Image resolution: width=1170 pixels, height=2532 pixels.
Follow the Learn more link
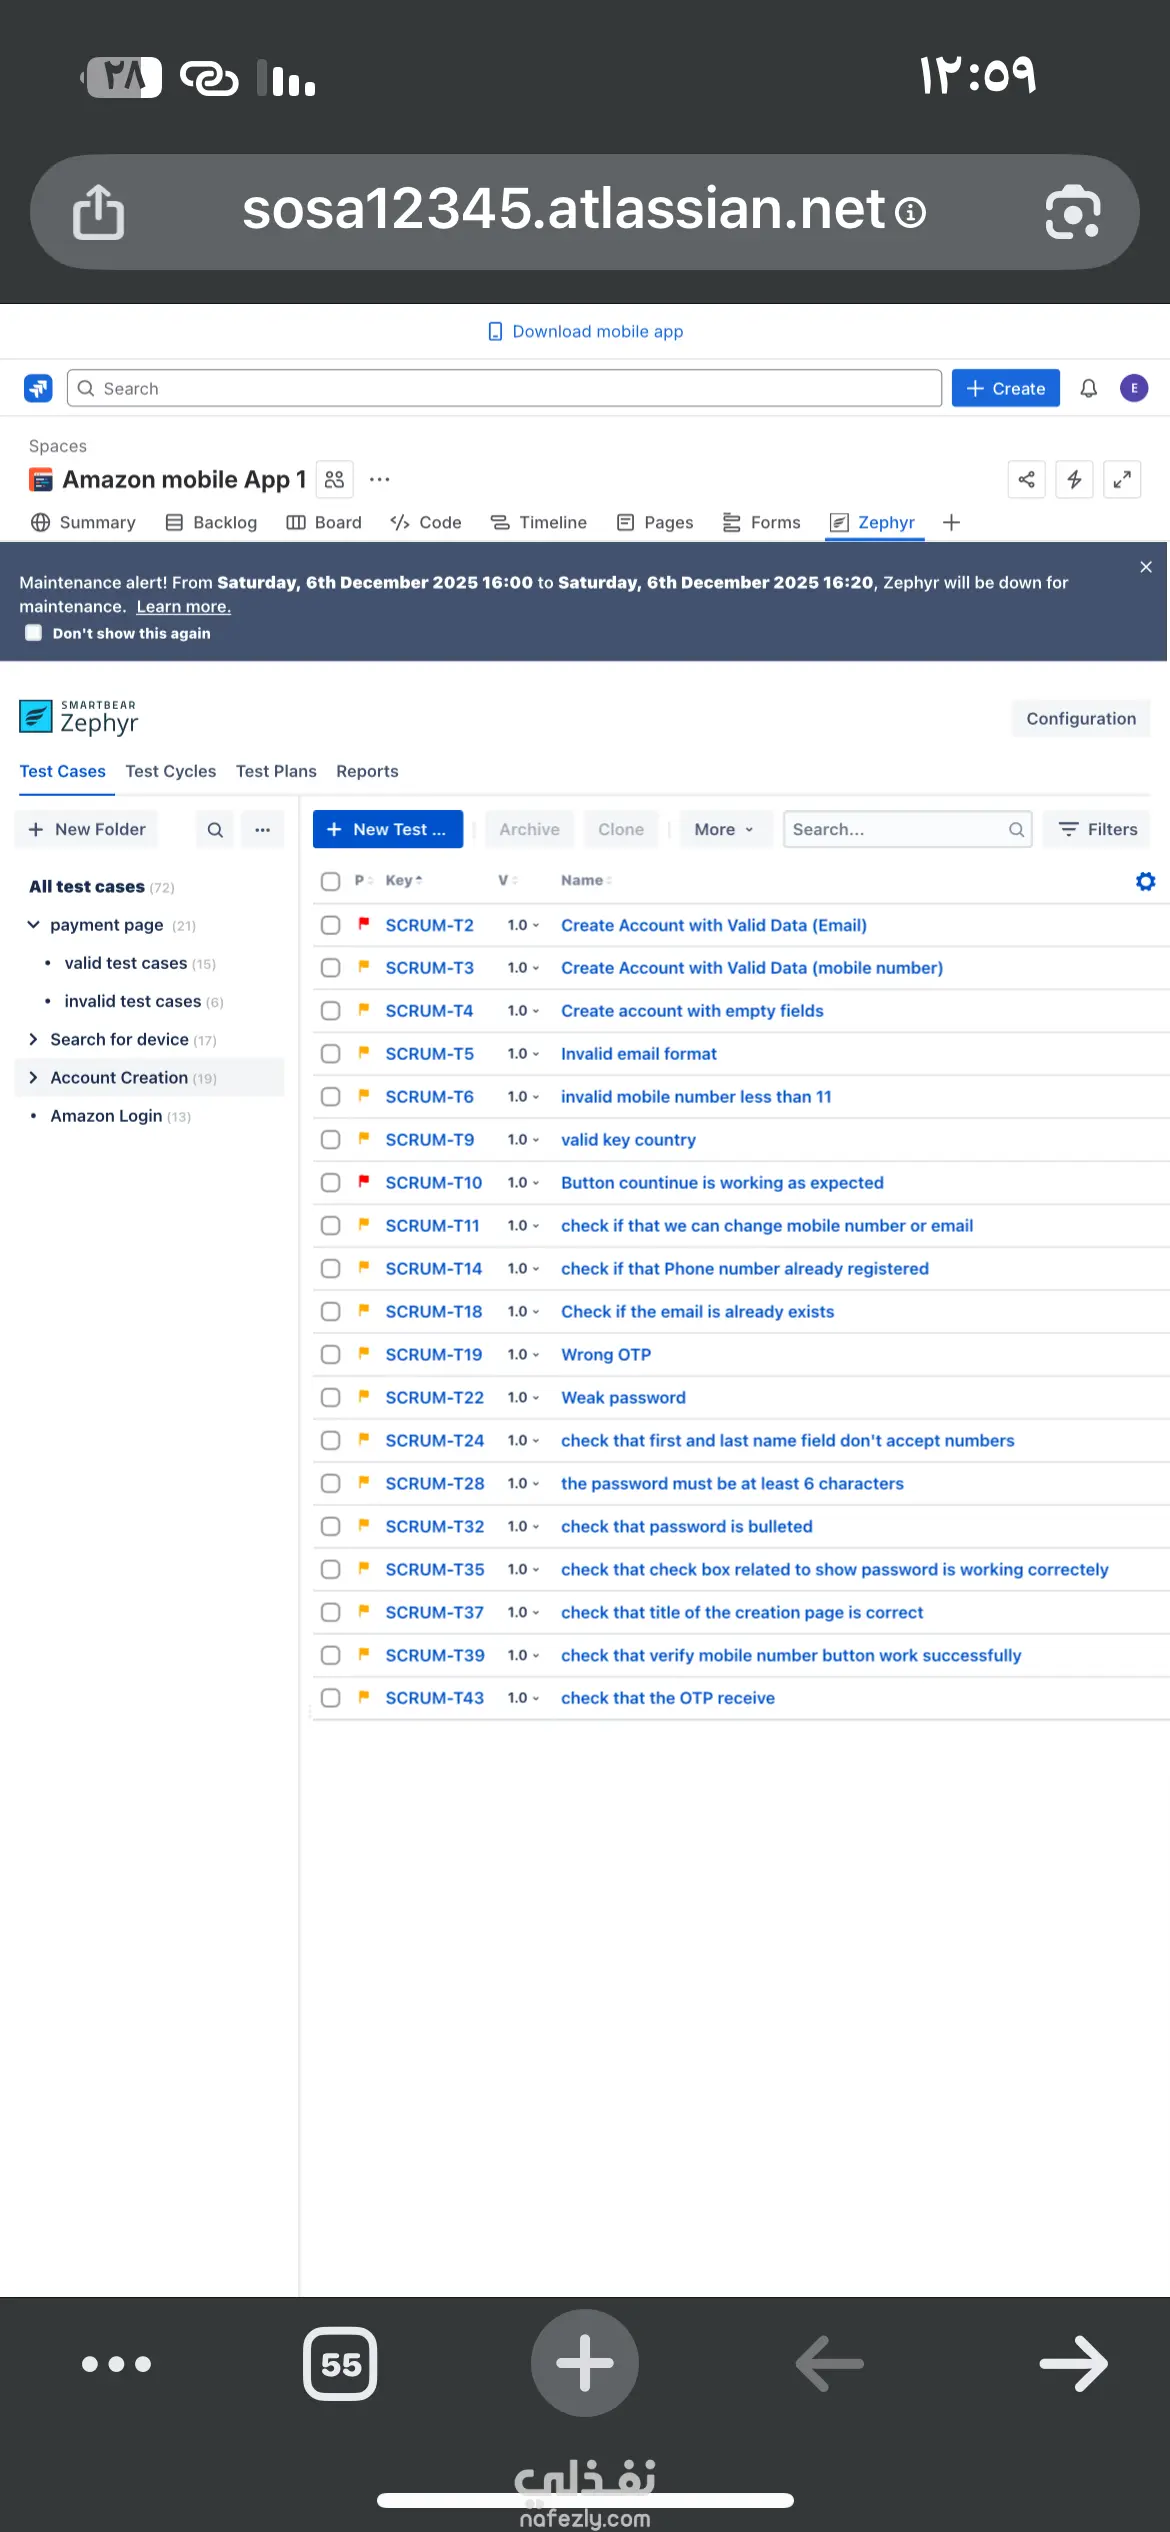click(184, 606)
